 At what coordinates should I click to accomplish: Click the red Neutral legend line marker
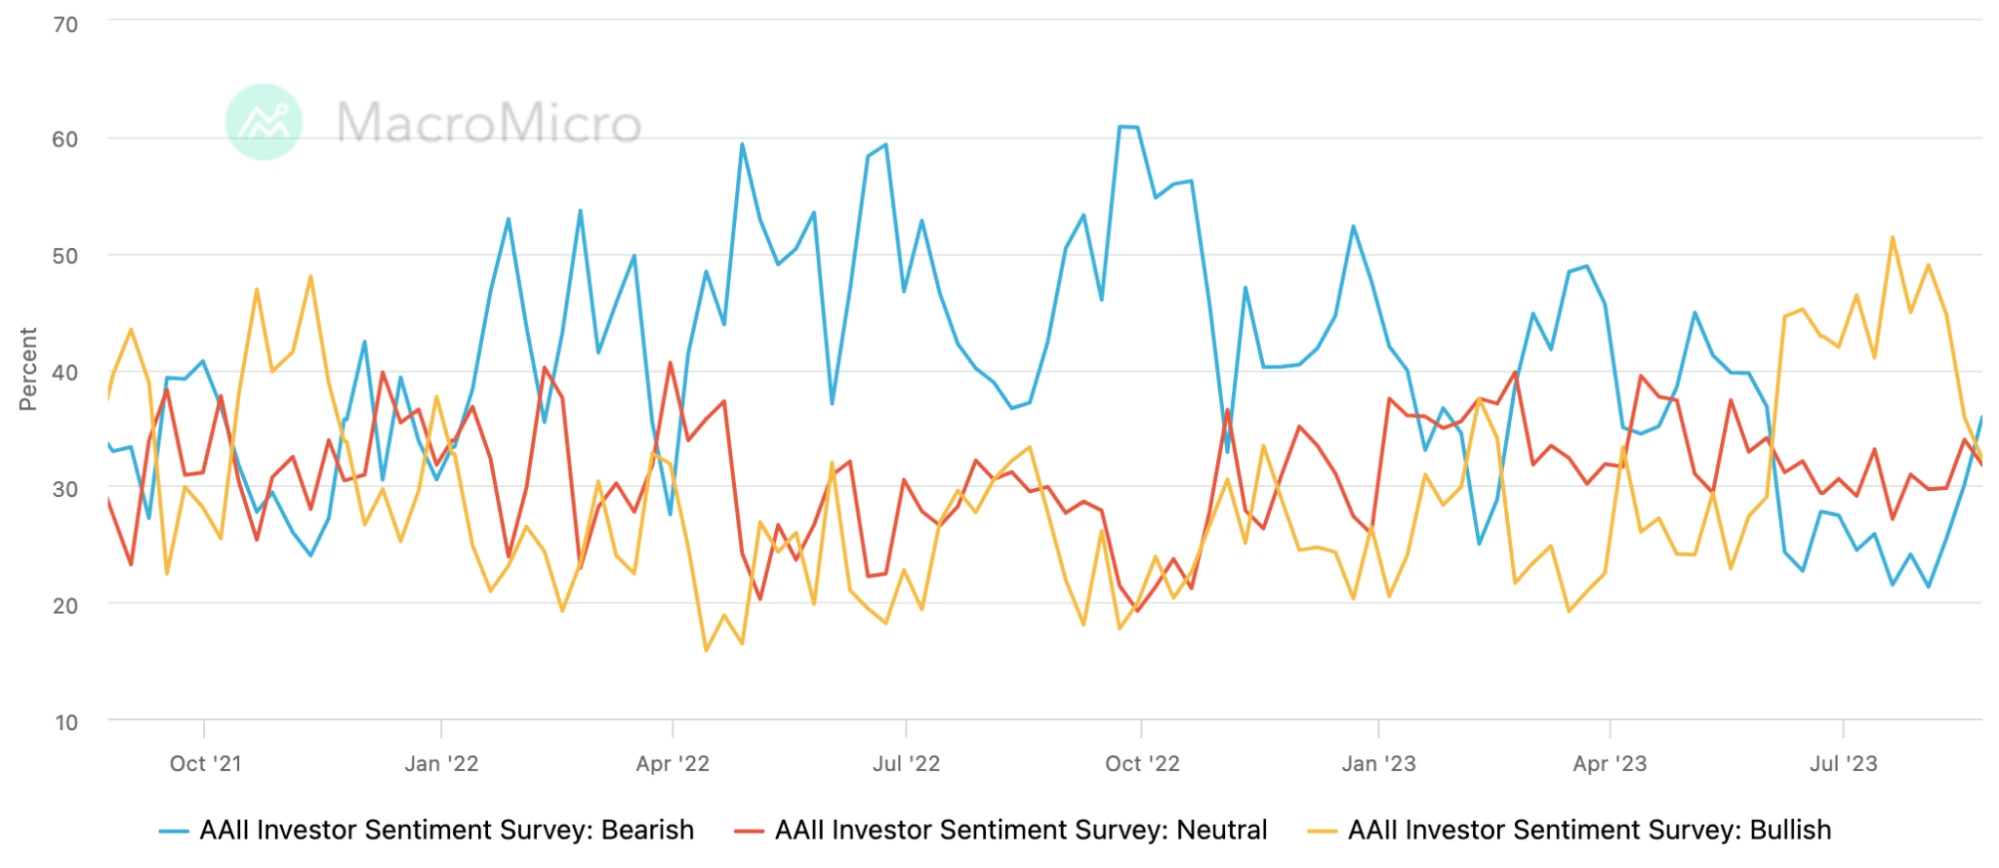click(749, 831)
